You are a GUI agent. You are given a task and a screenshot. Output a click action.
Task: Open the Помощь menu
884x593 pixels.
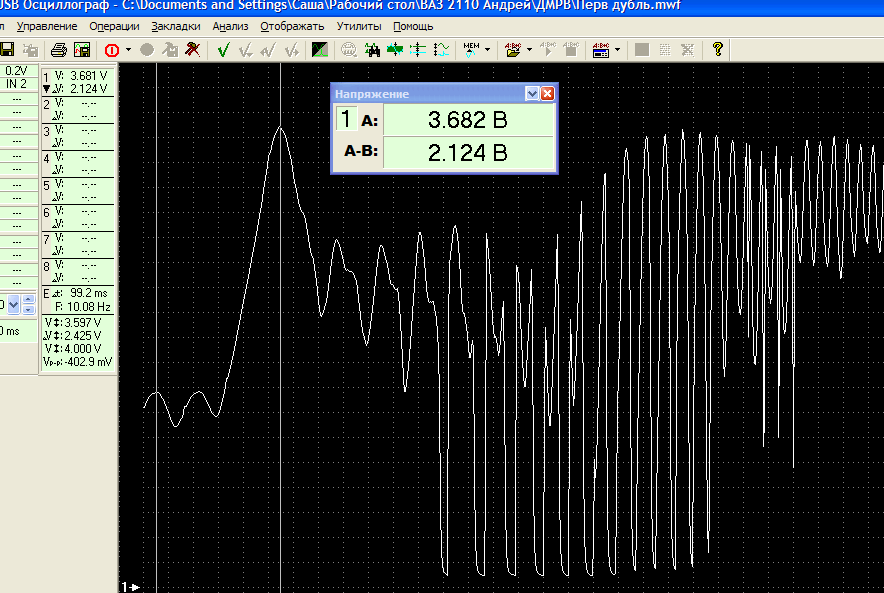(413, 26)
